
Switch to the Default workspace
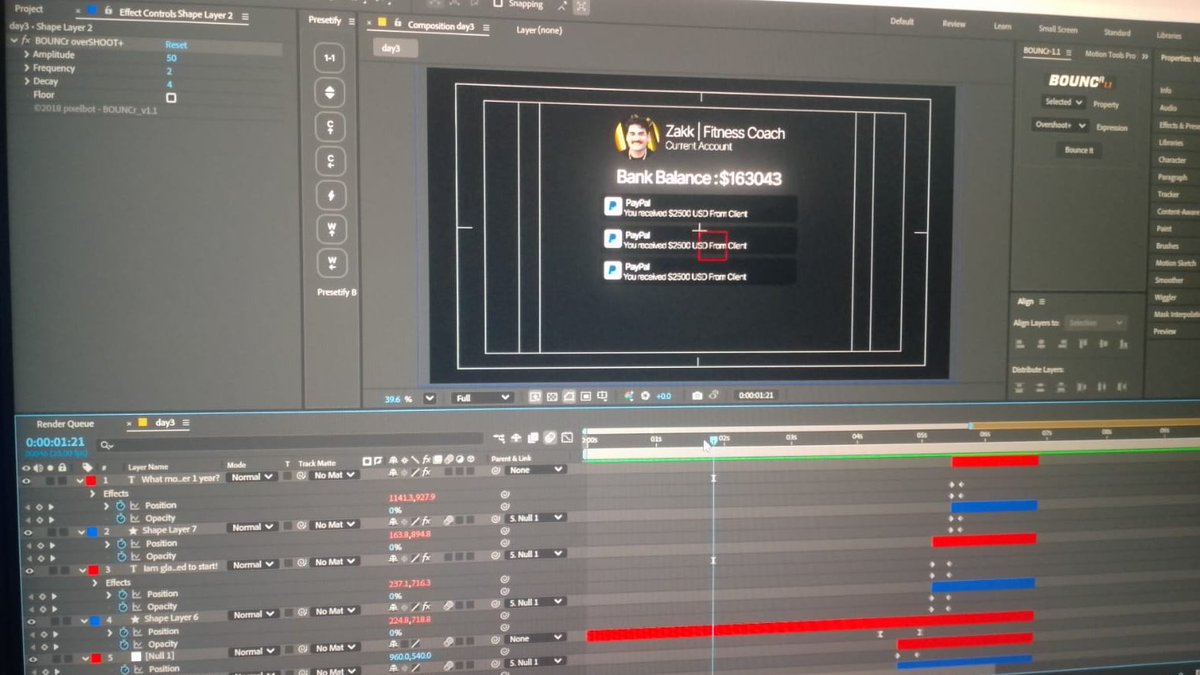pyautogui.click(x=902, y=21)
